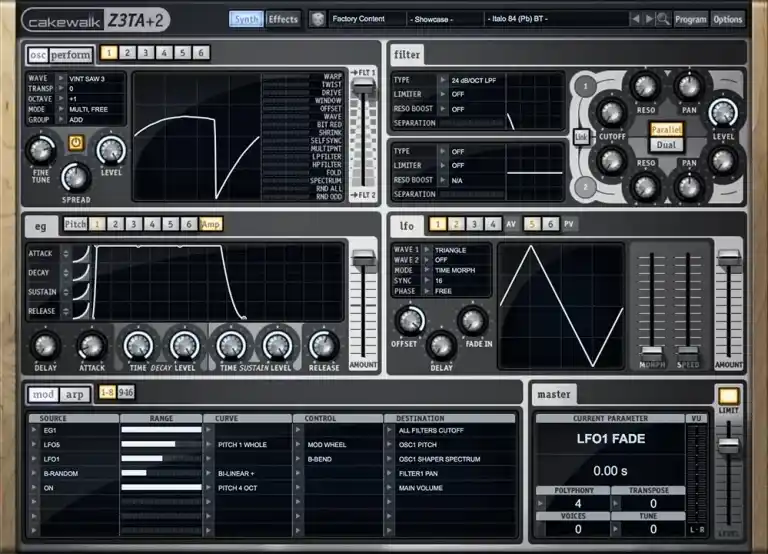Click the LFO Offset knob
This screenshot has height=554, width=768.
[409, 320]
